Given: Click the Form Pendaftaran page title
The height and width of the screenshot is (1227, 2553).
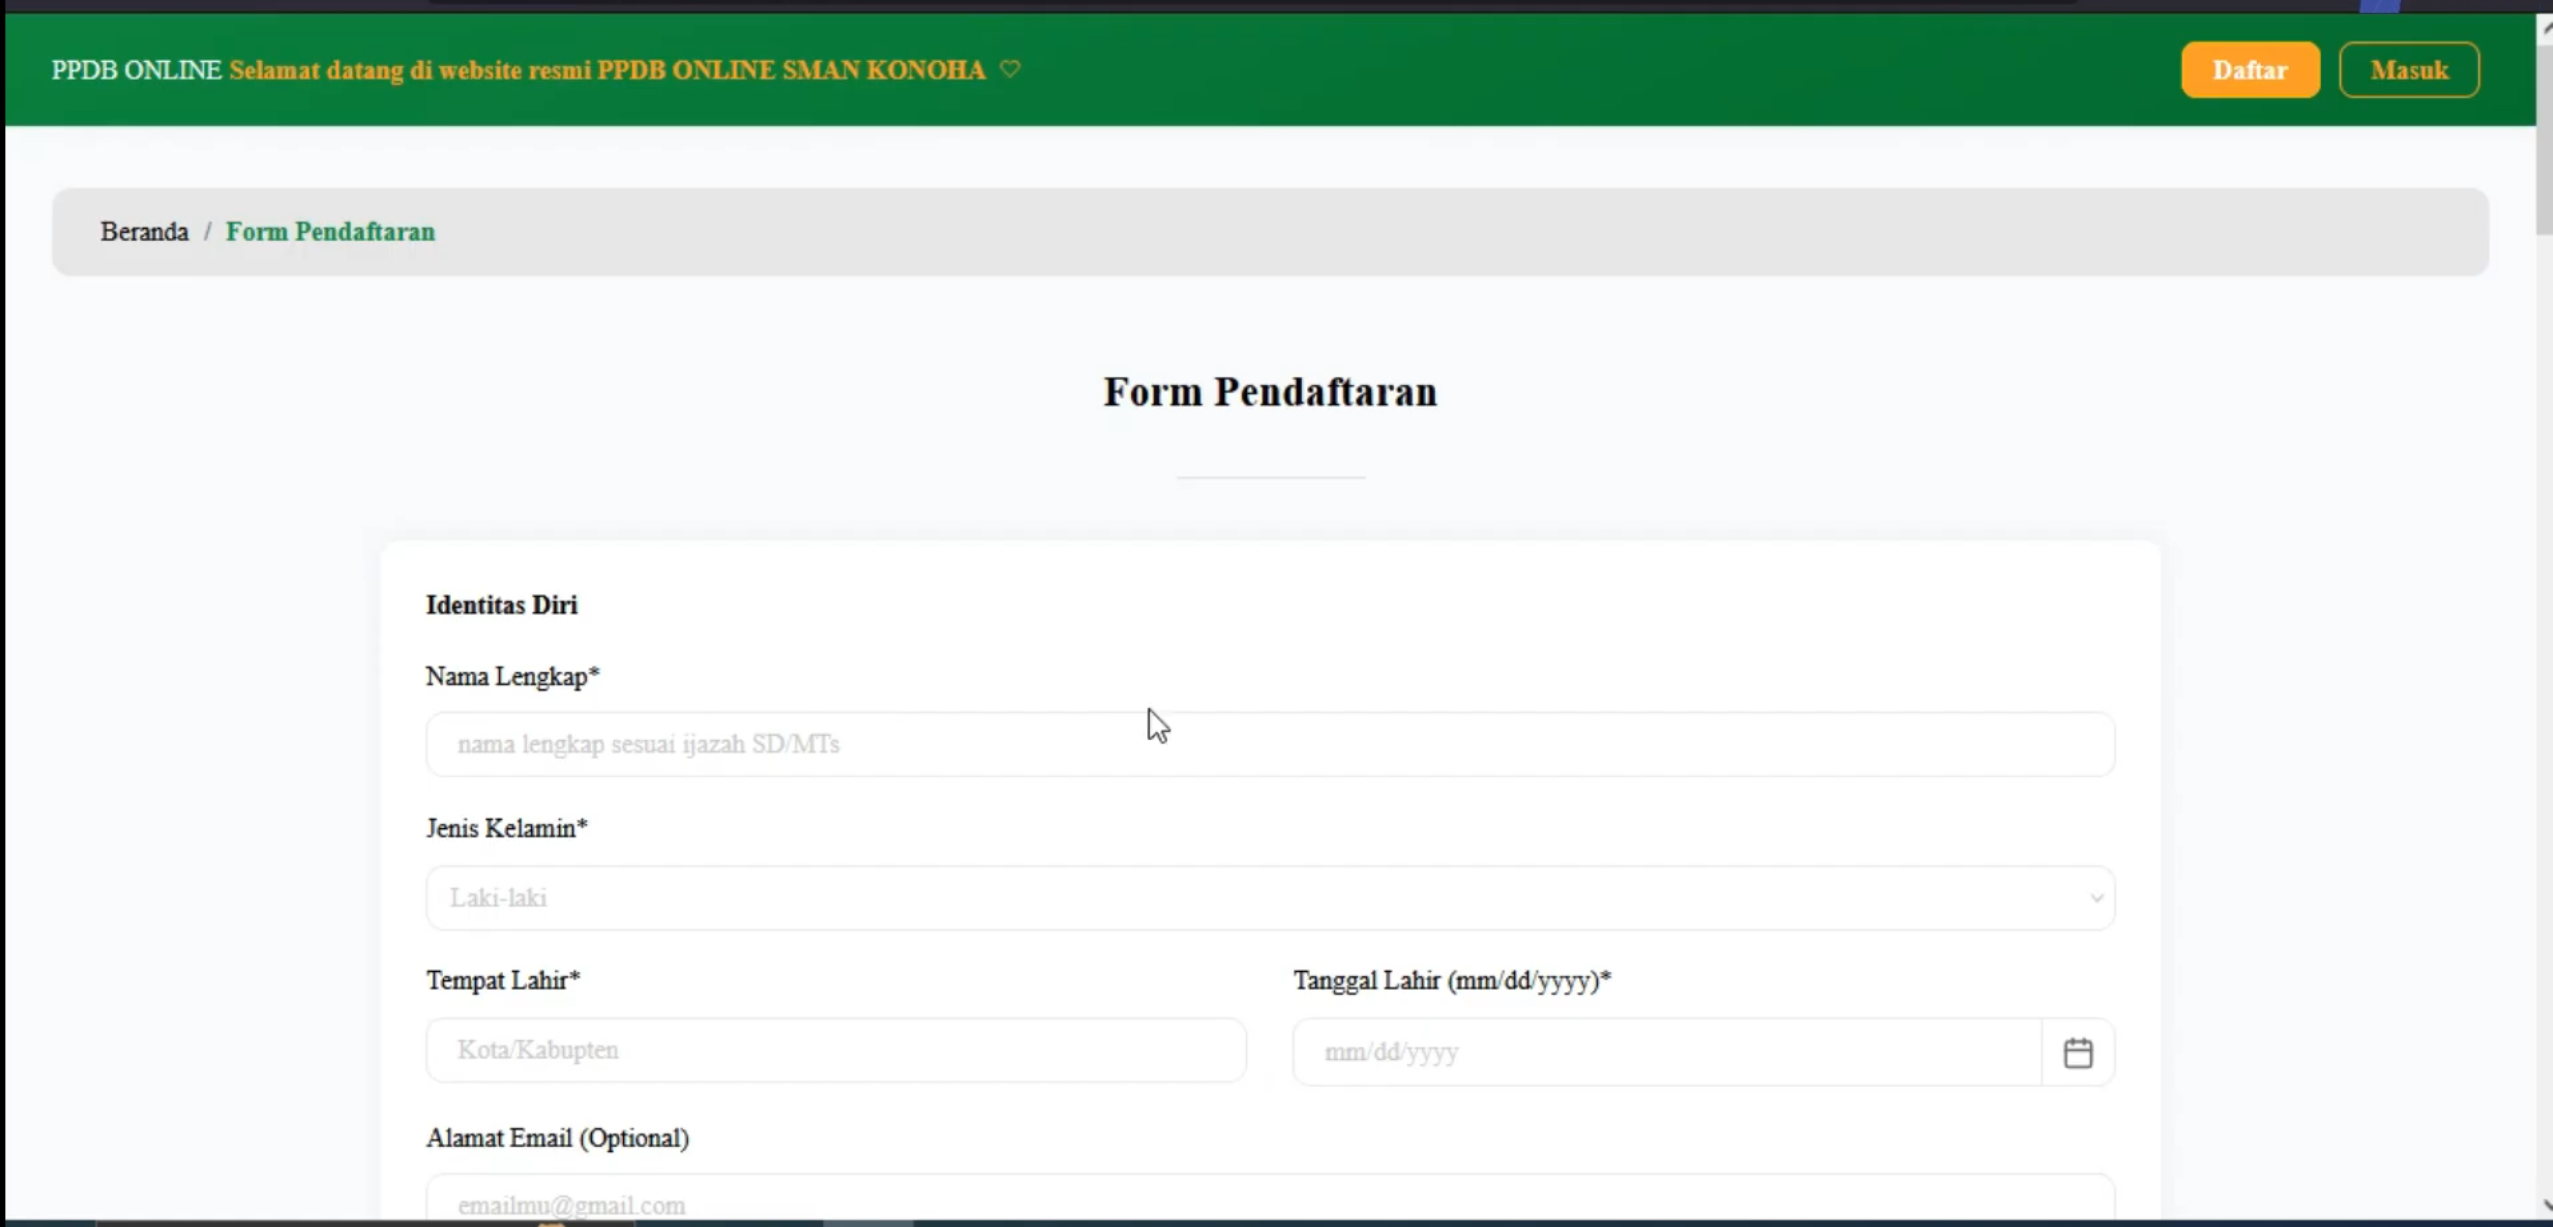Looking at the screenshot, I should [x=1270, y=392].
